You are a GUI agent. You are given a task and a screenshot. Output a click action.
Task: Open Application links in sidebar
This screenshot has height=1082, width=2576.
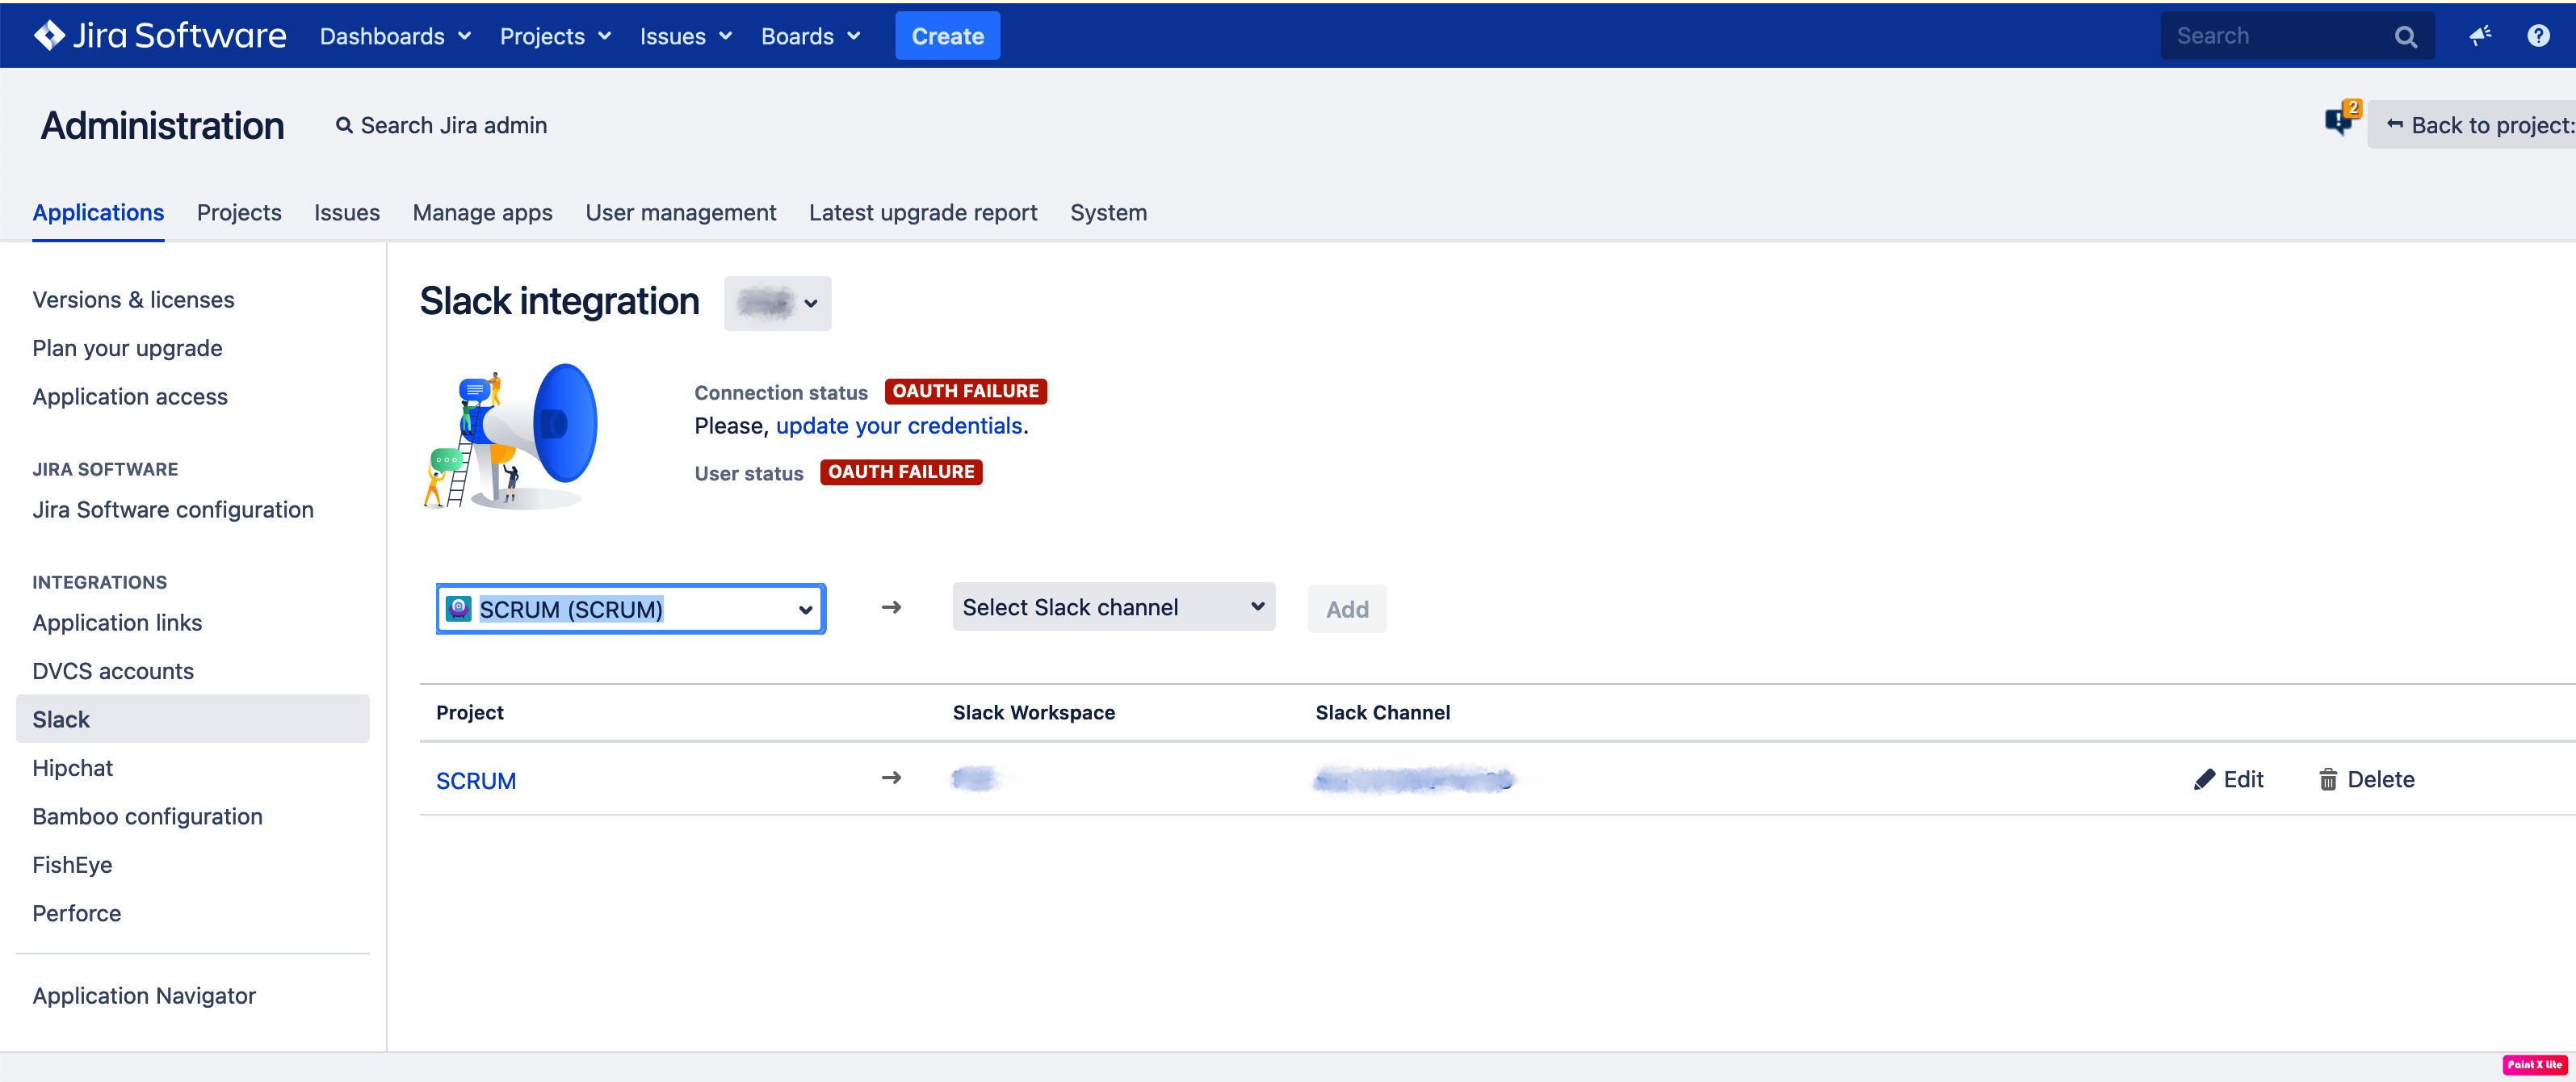click(117, 623)
